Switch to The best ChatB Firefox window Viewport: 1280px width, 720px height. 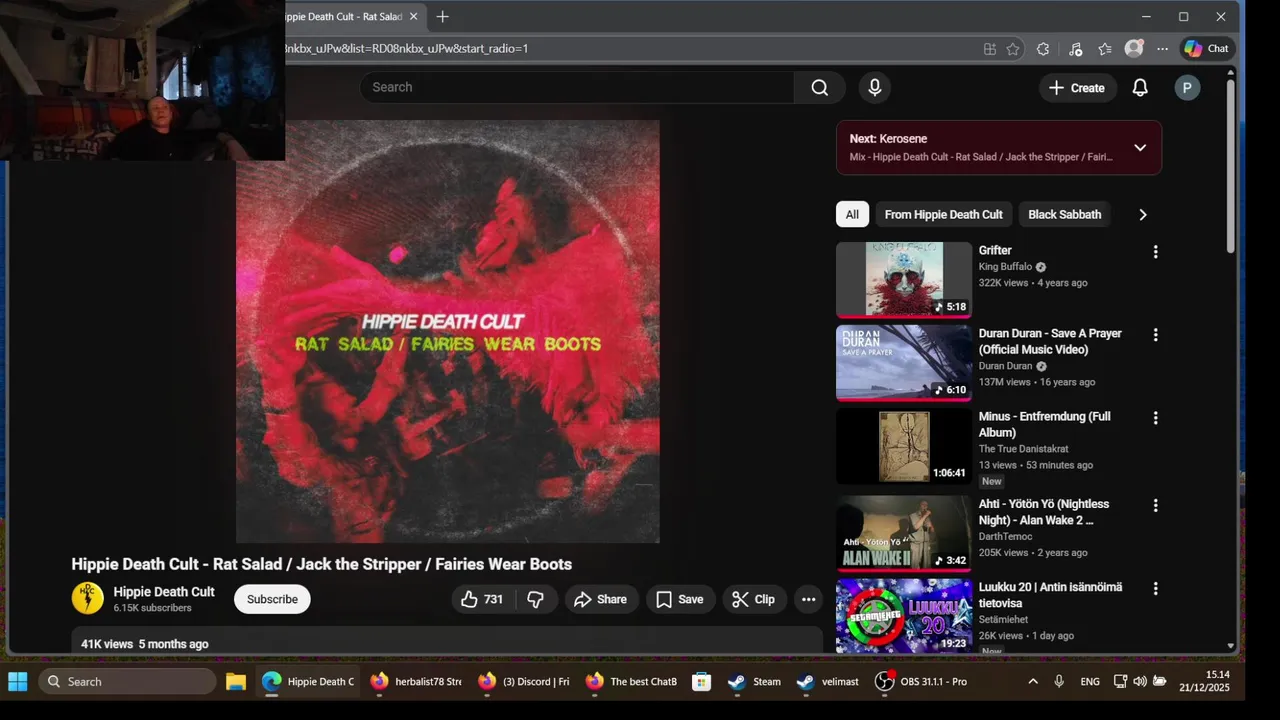(x=632, y=682)
